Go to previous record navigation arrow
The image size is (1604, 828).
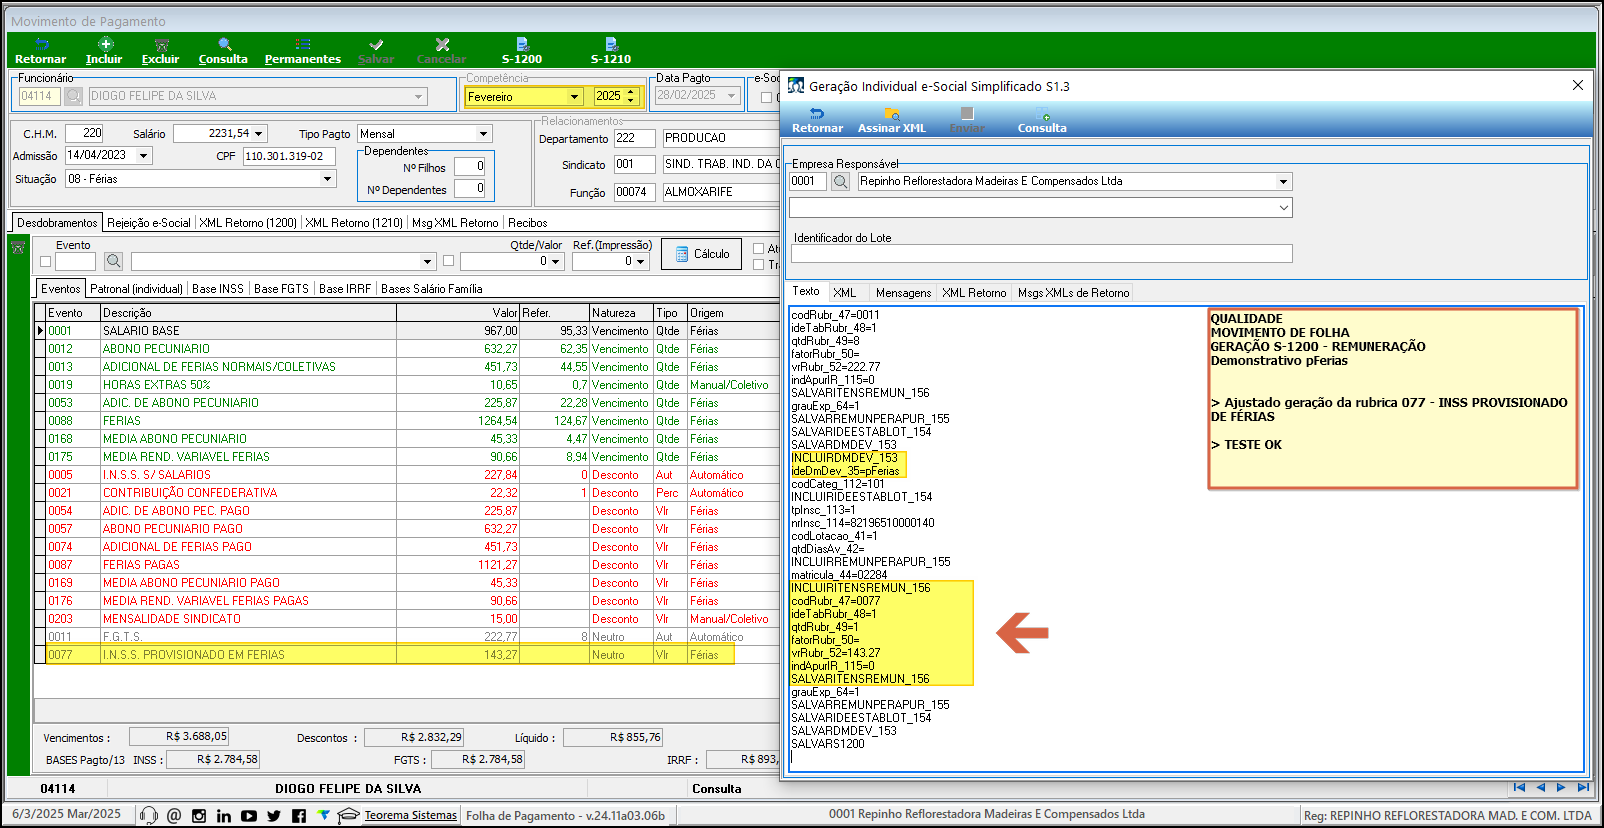coord(1540,788)
